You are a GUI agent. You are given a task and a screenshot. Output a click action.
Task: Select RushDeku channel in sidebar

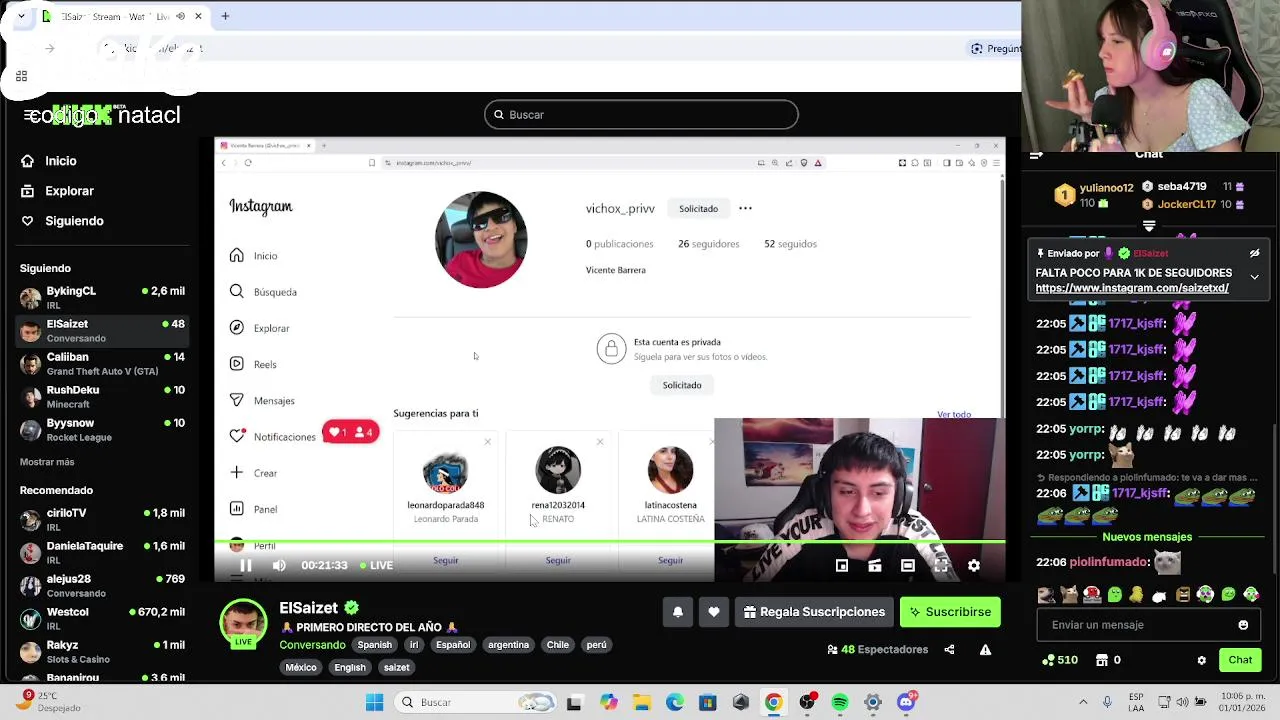pos(101,397)
